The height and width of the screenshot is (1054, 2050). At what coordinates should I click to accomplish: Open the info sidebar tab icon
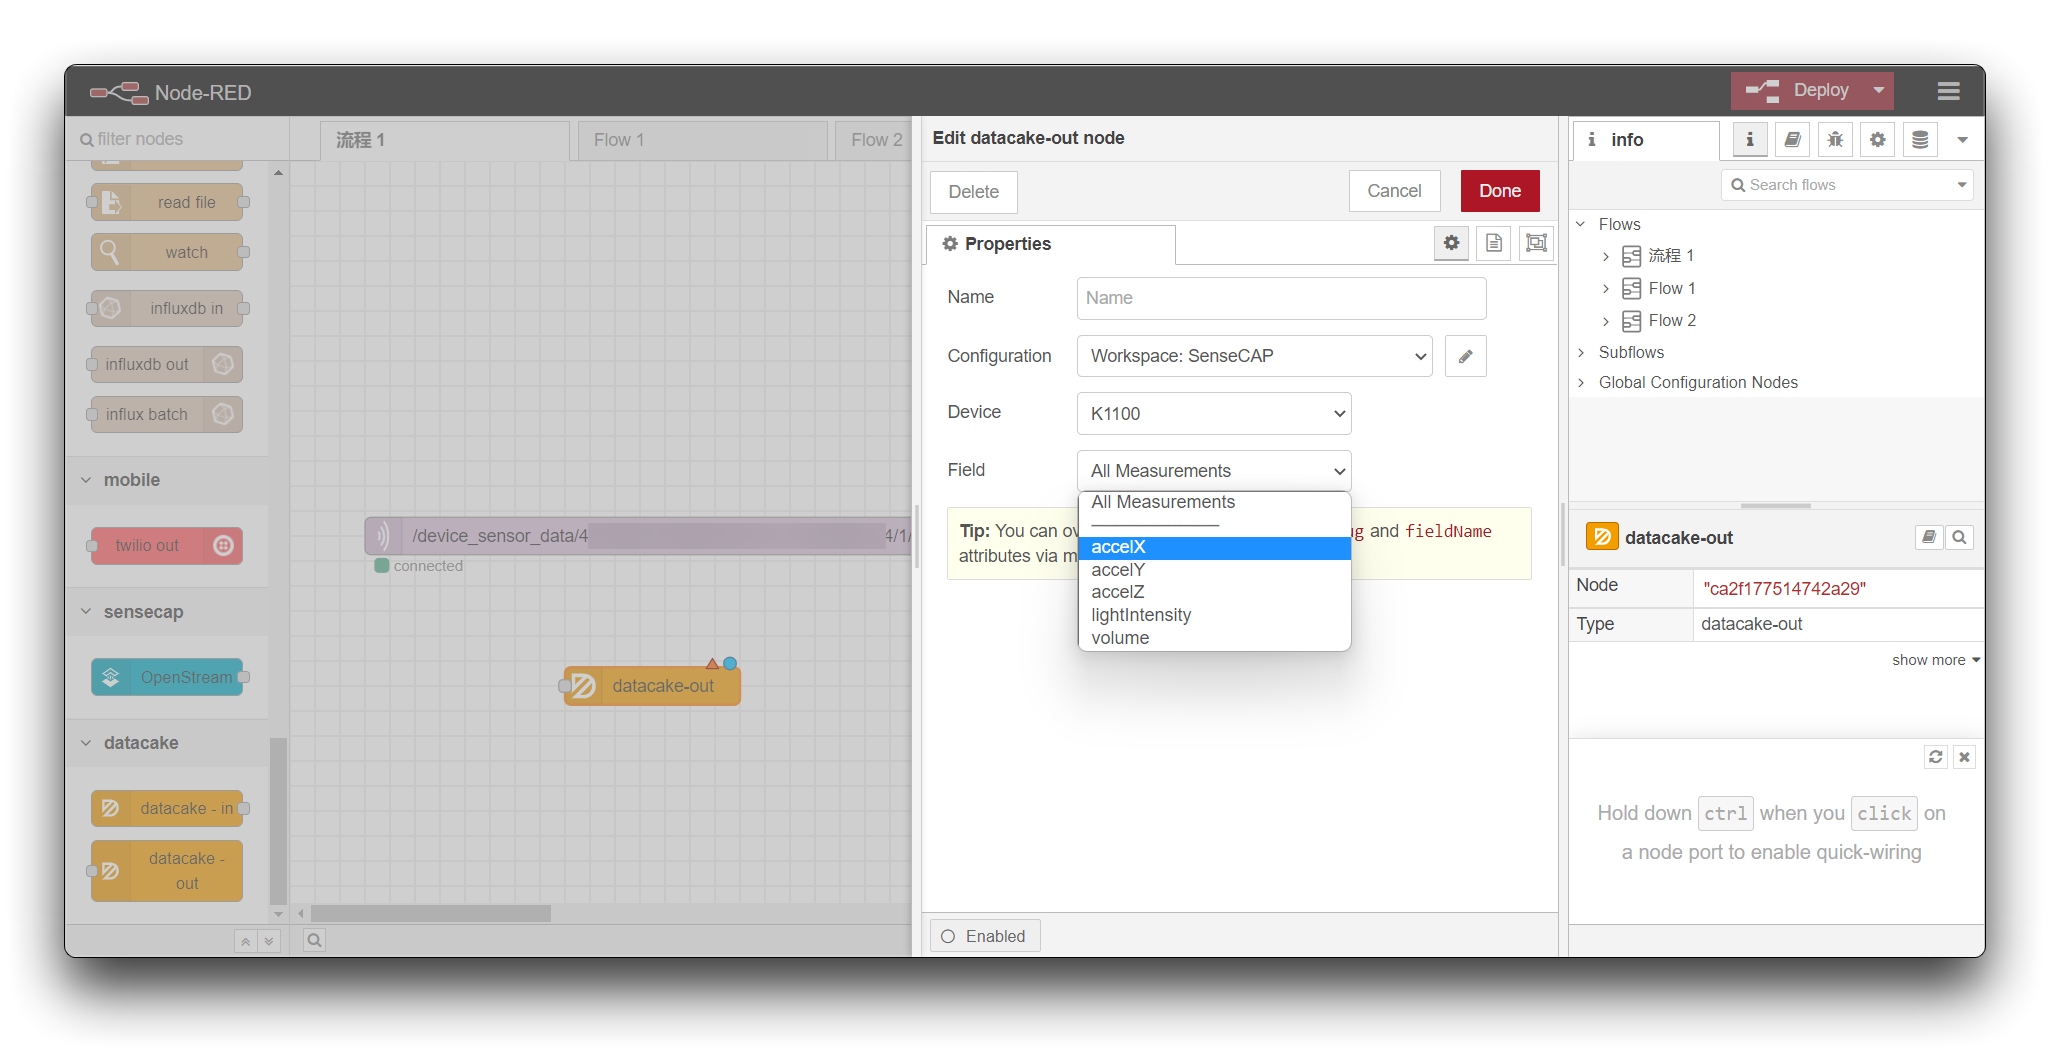pos(1750,140)
